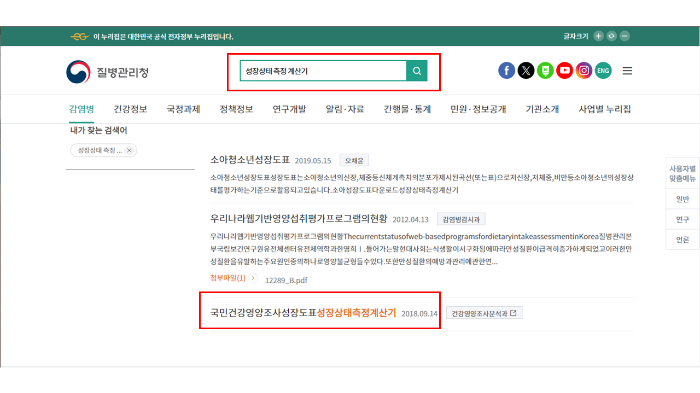
Task: Select 연구 in user menu sidebar
Action: (682, 220)
